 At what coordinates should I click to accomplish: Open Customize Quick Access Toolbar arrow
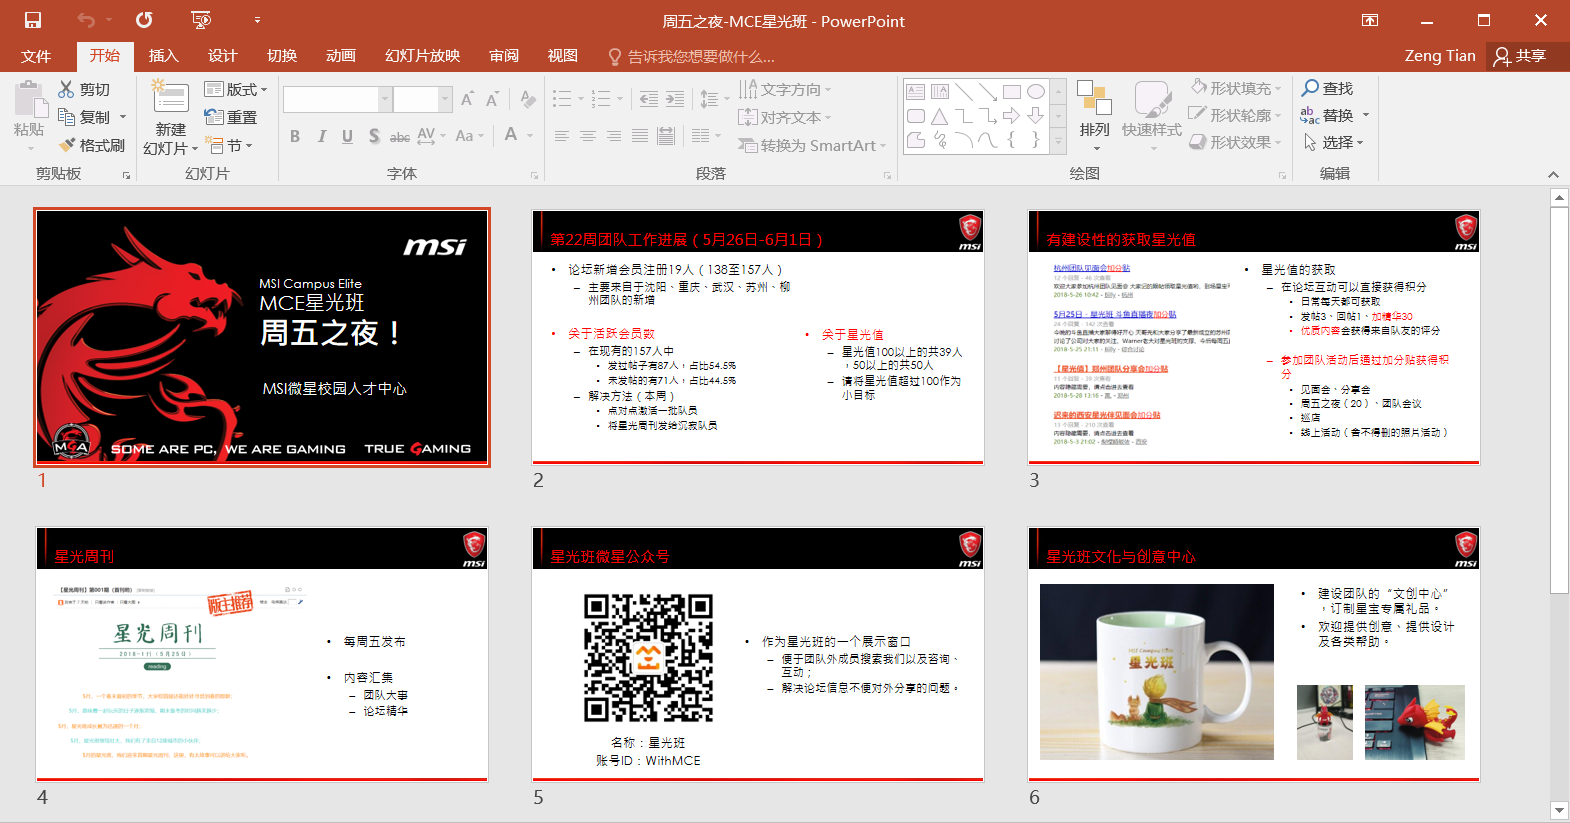click(257, 20)
